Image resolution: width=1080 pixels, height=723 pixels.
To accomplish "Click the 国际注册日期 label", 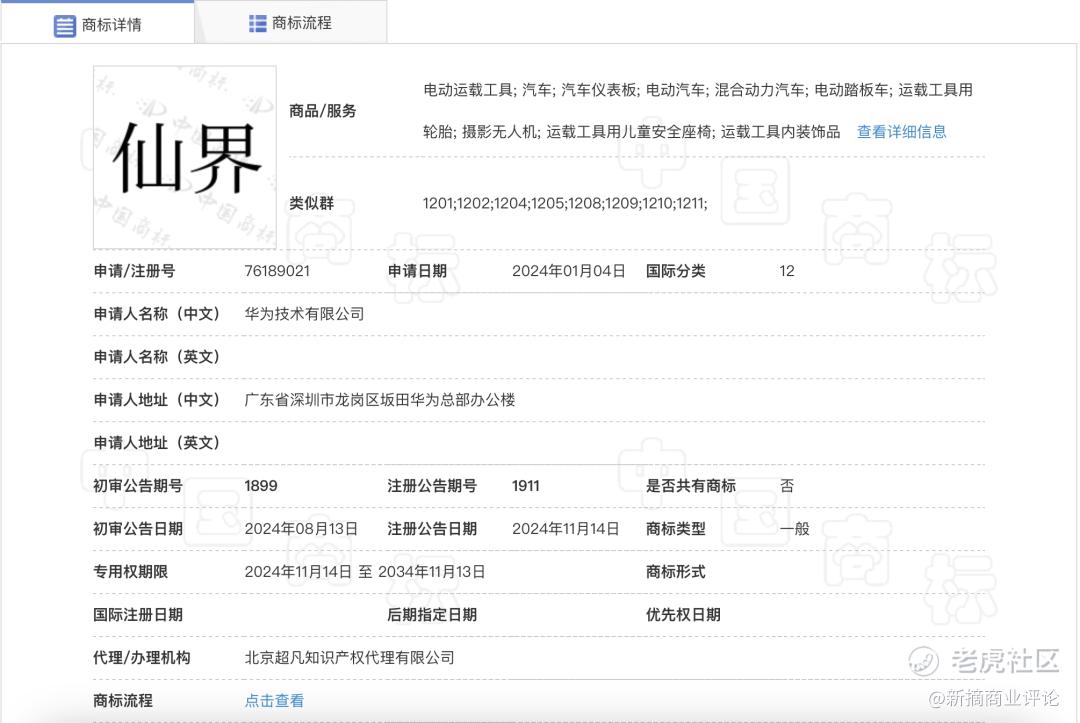I will point(138,615).
